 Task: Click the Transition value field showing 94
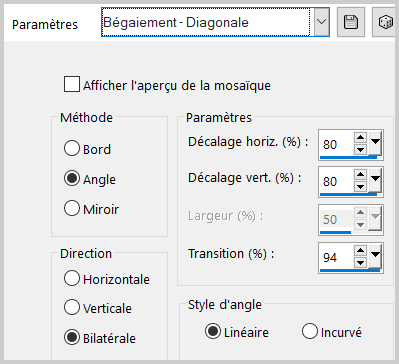pyautogui.click(x=336, y=257)
